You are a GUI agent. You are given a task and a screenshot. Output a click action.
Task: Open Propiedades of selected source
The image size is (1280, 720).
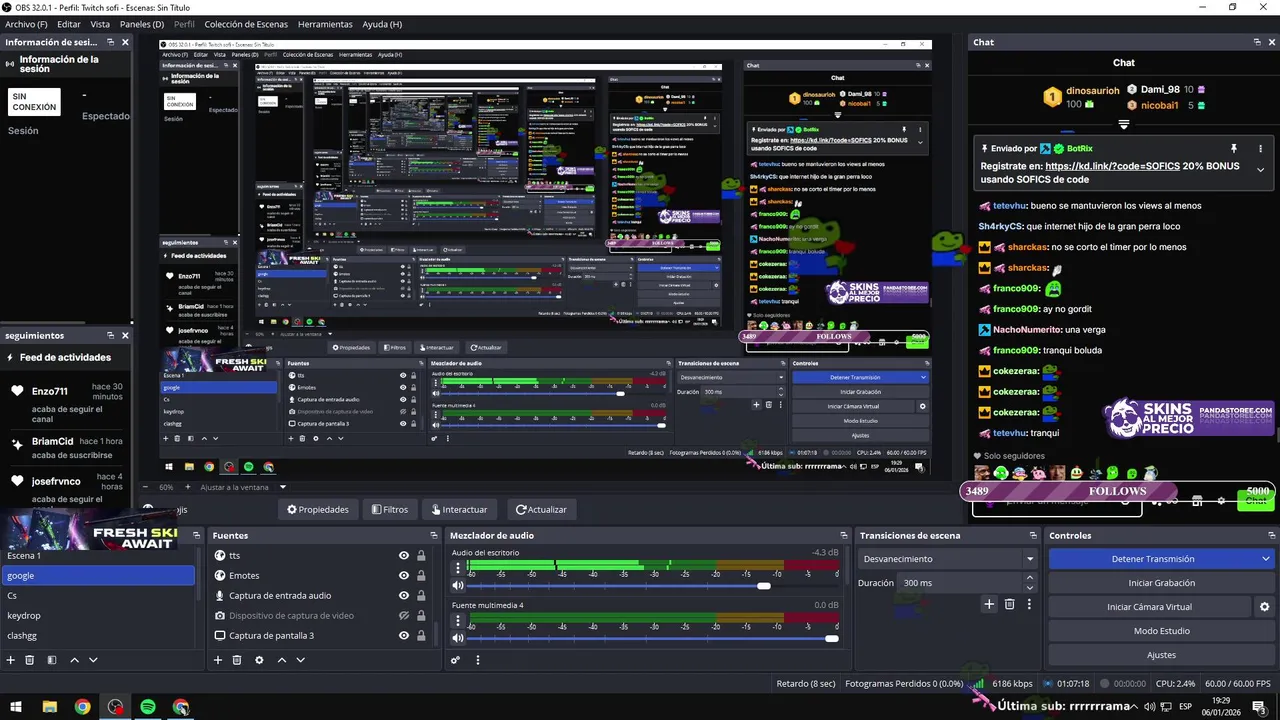[x=318, y=509]
